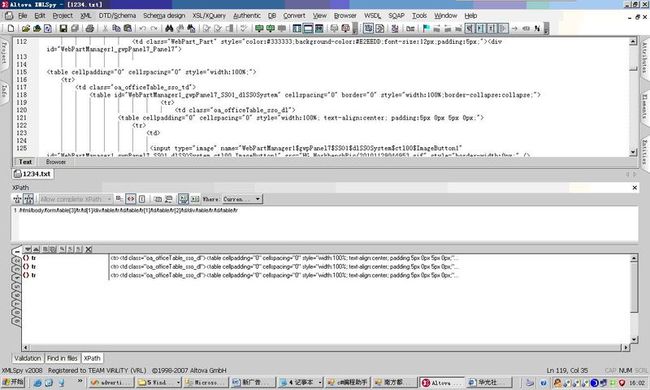Click the Undo arrow icon
This screenshot has height=390, width=650.
[143, 28]
